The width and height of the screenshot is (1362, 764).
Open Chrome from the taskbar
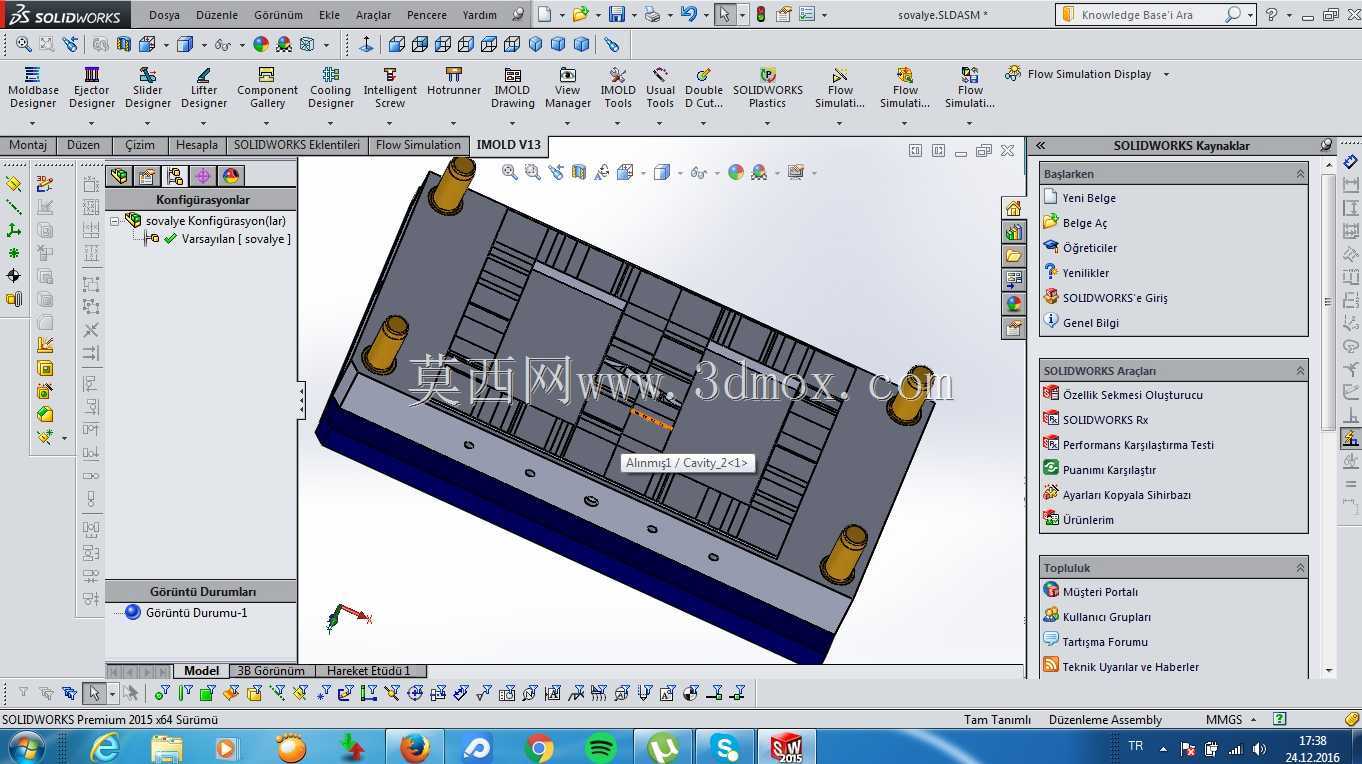click(x=539, y=747)
